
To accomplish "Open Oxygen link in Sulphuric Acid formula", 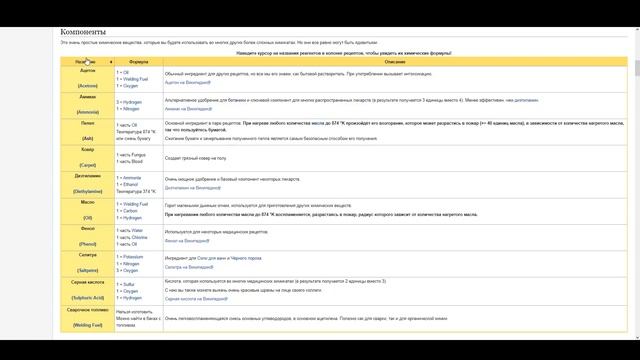I will [131, 291].
